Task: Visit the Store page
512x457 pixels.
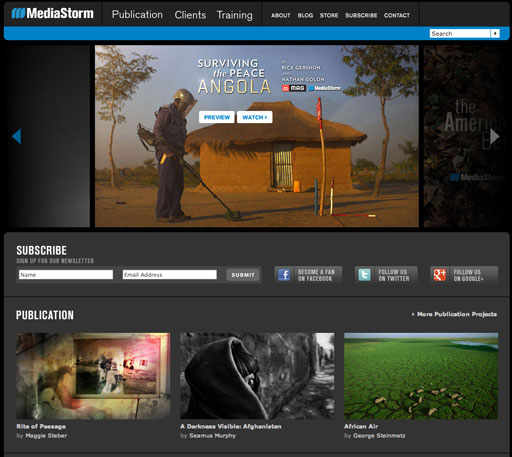Action: click(329, 15)
